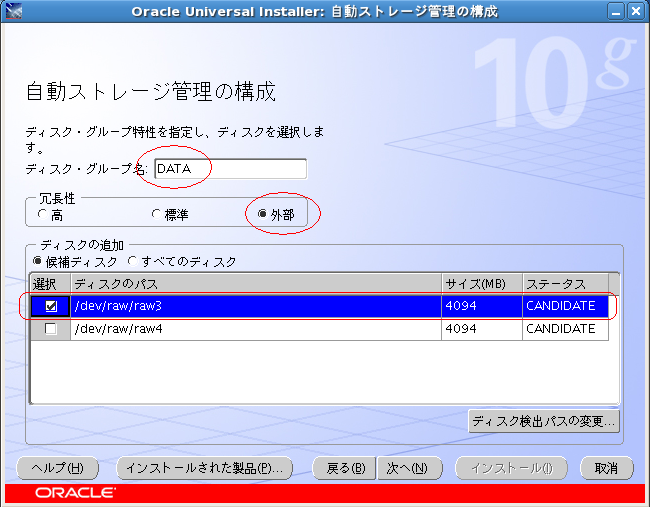This screenshot has height=507, width=650.
Task: Click the disk group name field containing DATA
Action: [x=230, y=169]
